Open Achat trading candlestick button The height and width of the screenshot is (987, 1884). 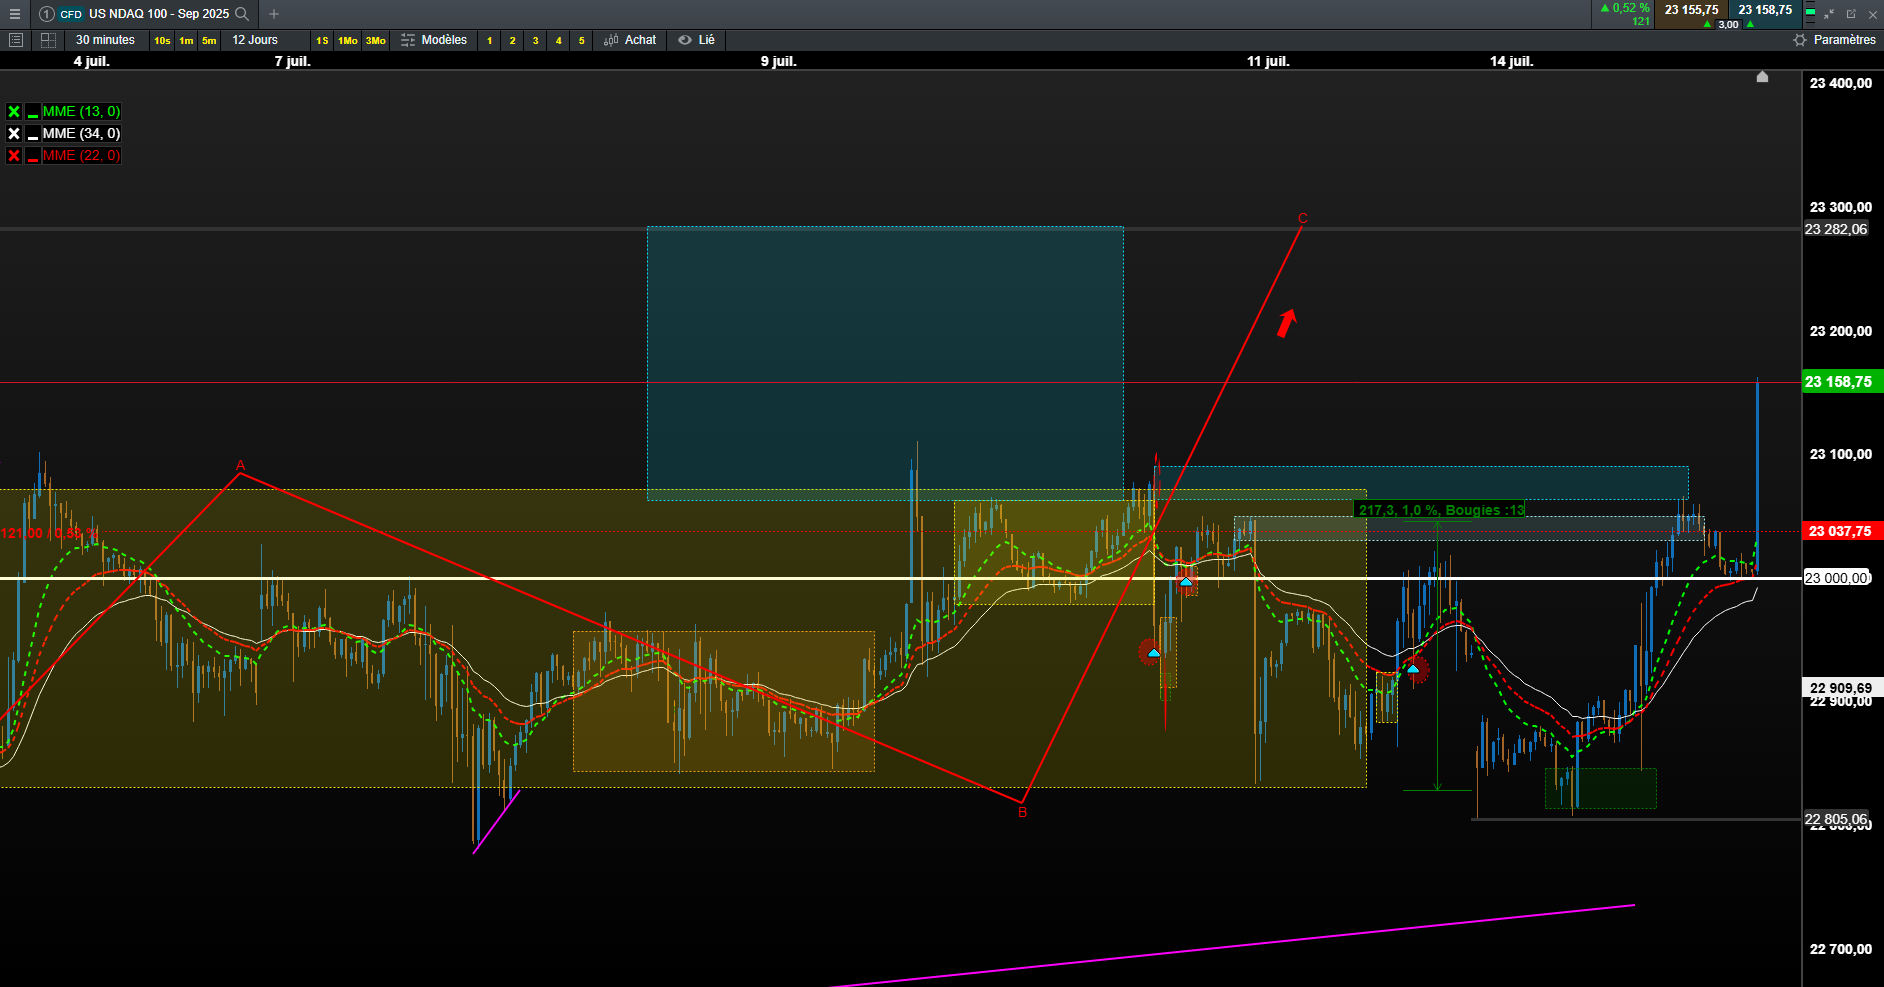(630, 40)
